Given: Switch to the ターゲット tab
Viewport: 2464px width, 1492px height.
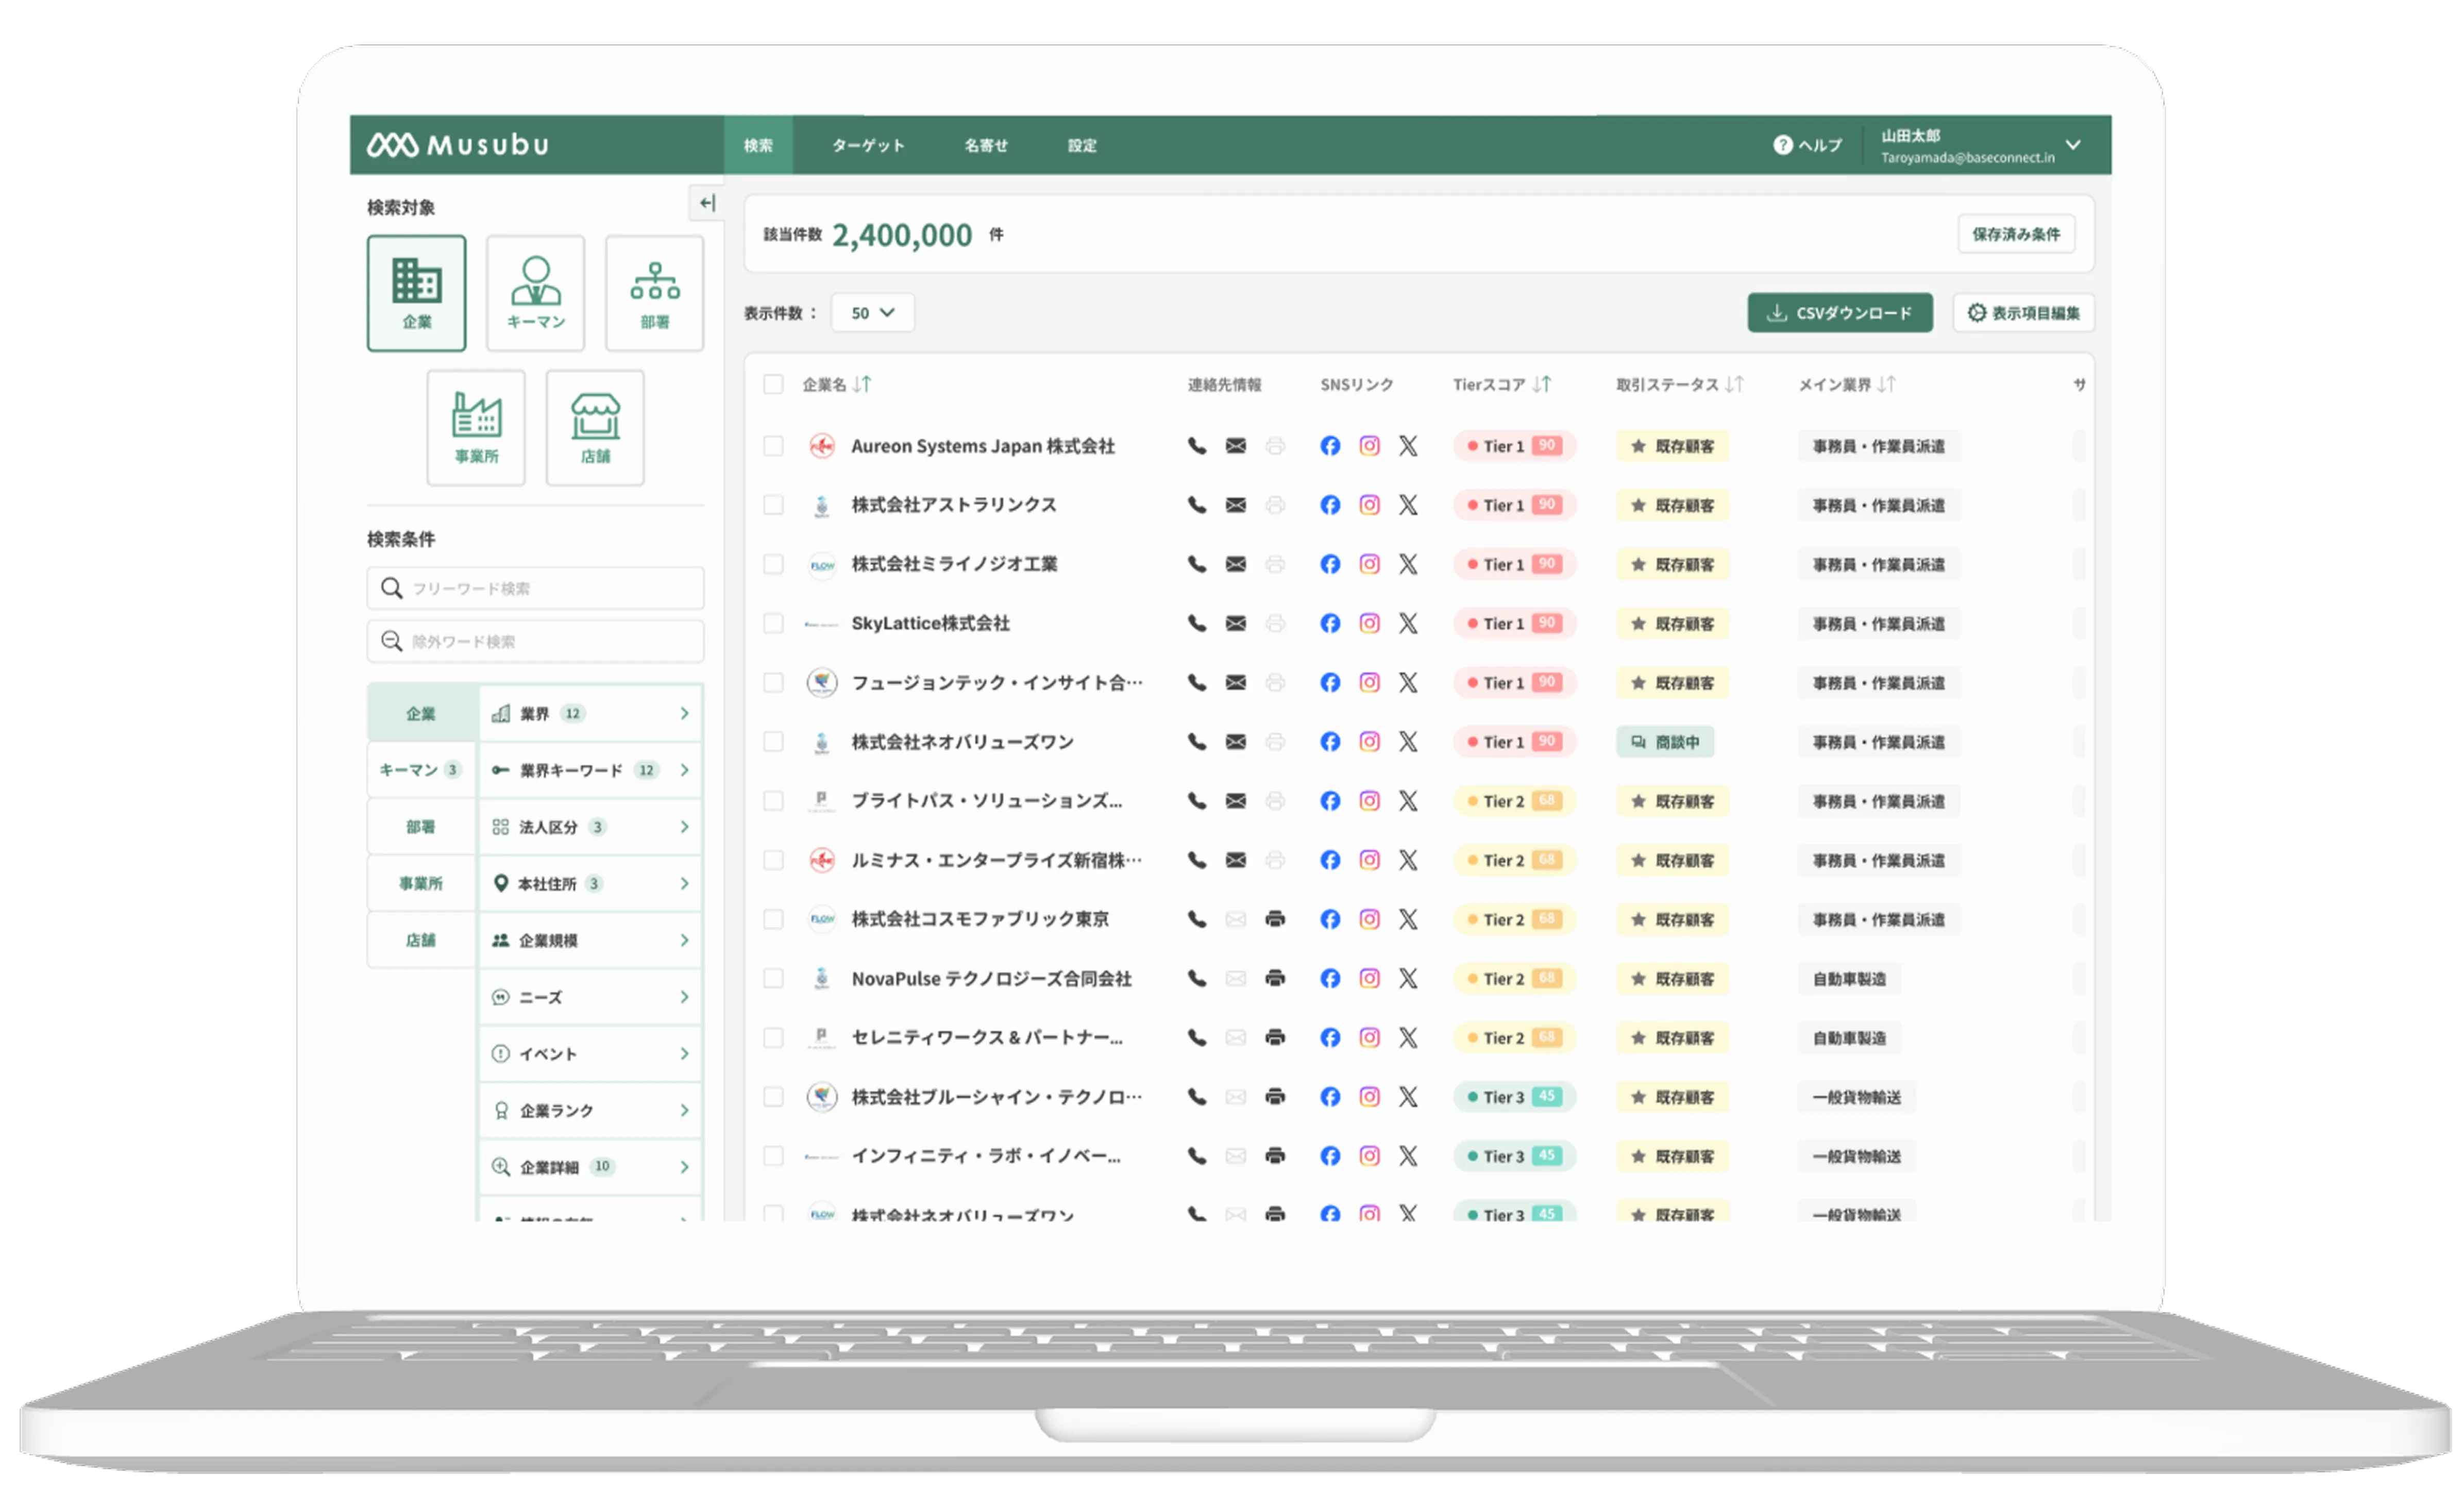Looking at the screenshot, I should tap(868, 145).
